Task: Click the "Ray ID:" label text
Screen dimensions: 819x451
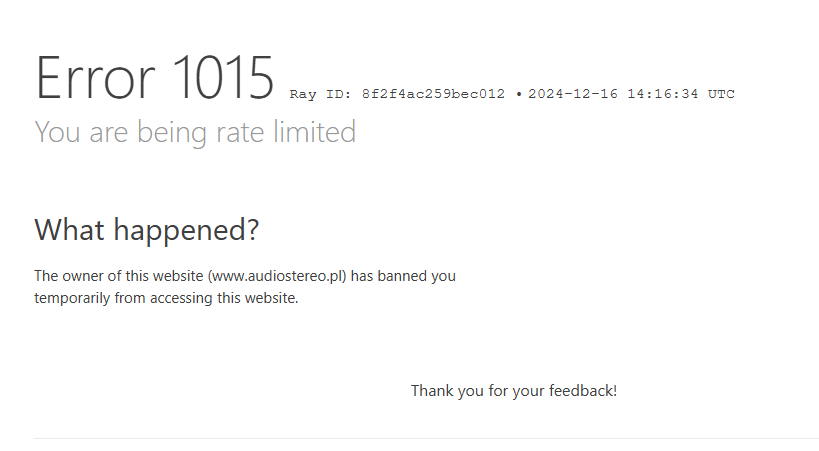Action: [x=321, y=94]
